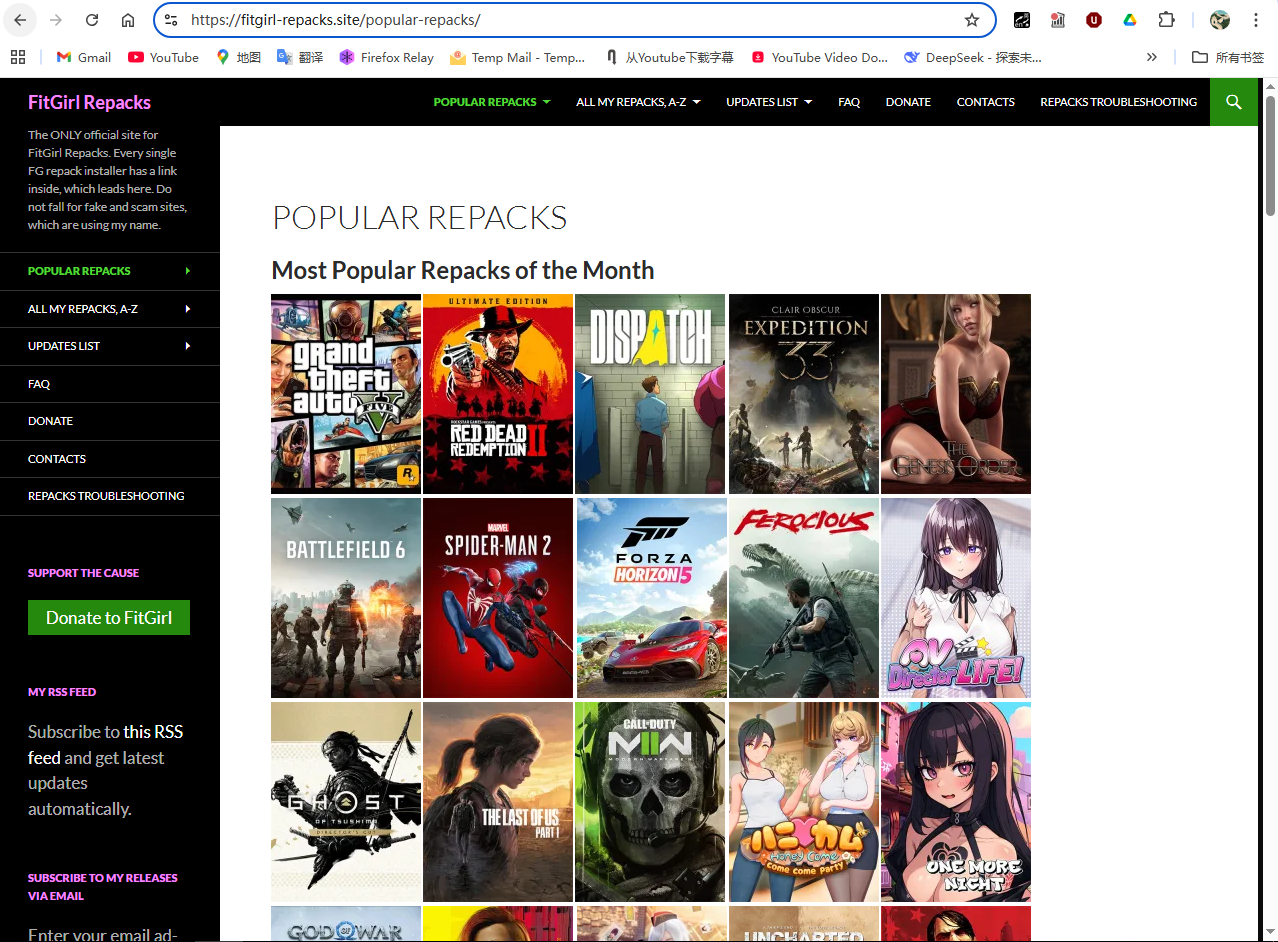Open the Temp Mail bookmark

518,57
